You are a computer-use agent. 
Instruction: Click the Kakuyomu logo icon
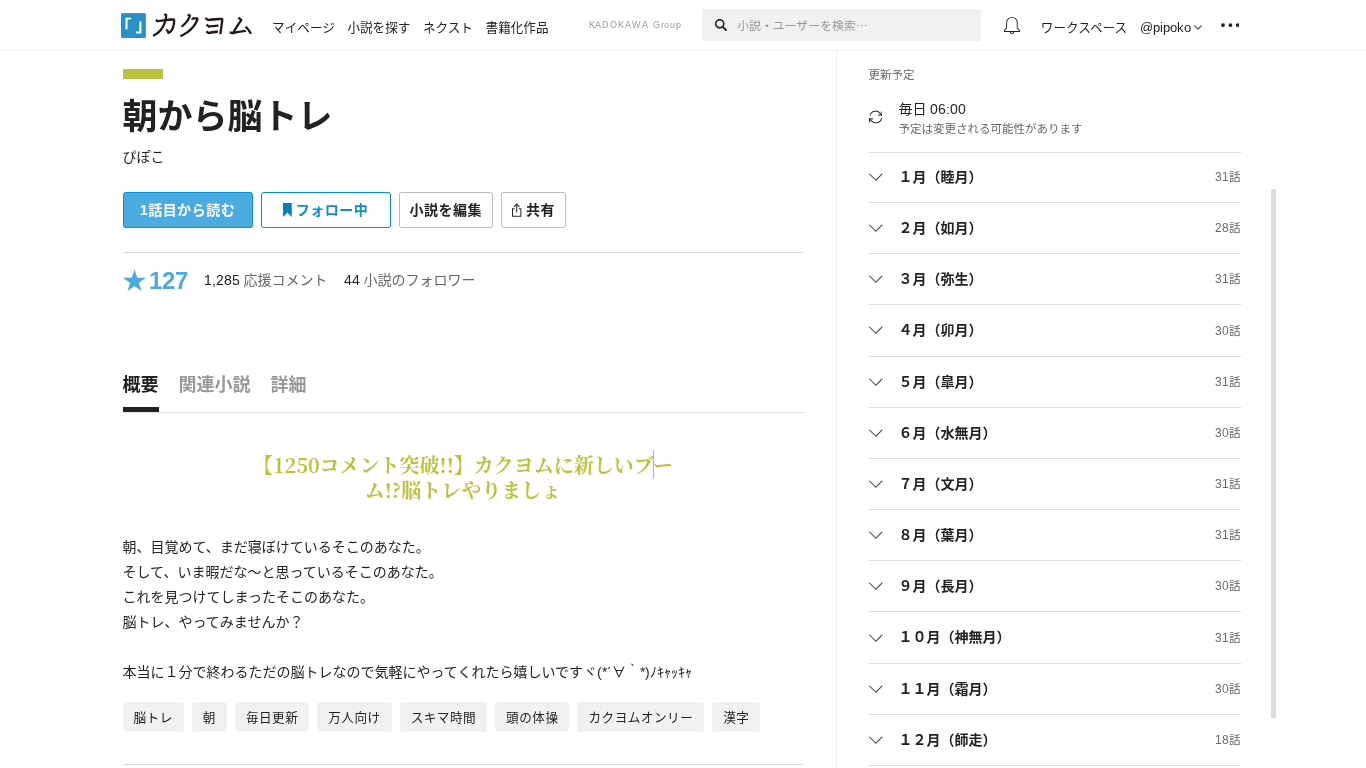[134, 26]
